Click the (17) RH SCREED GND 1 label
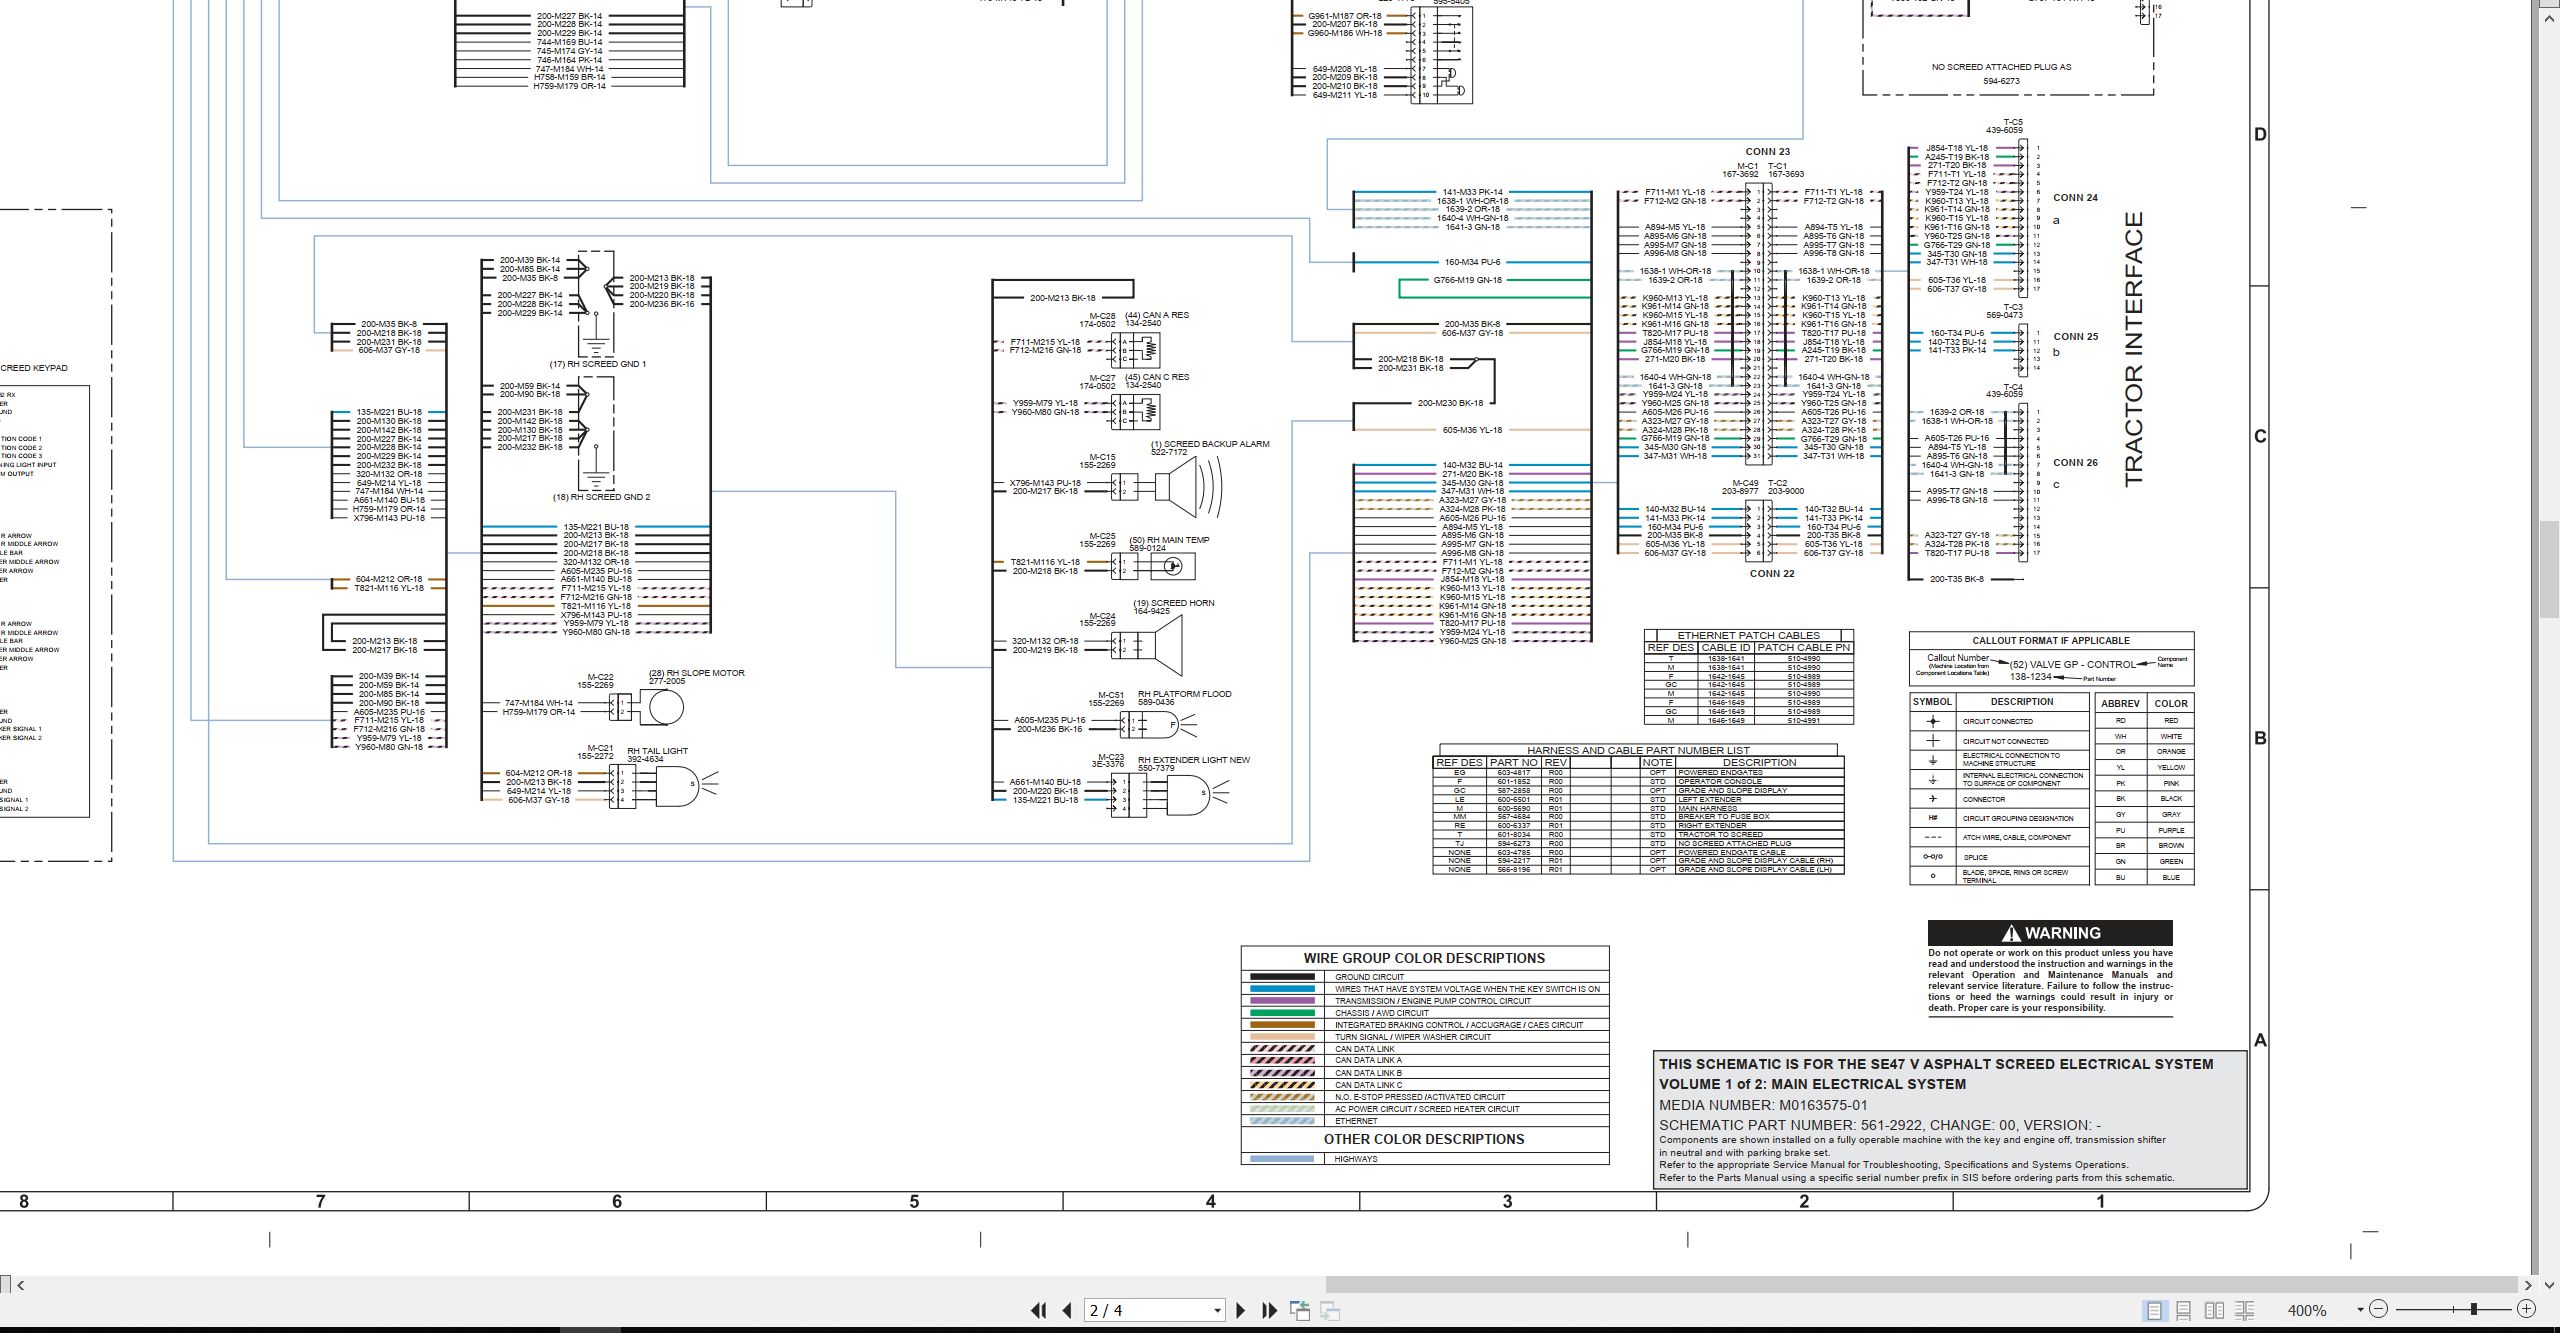Screen dimensions: 2560x1333 click(597, 364)
